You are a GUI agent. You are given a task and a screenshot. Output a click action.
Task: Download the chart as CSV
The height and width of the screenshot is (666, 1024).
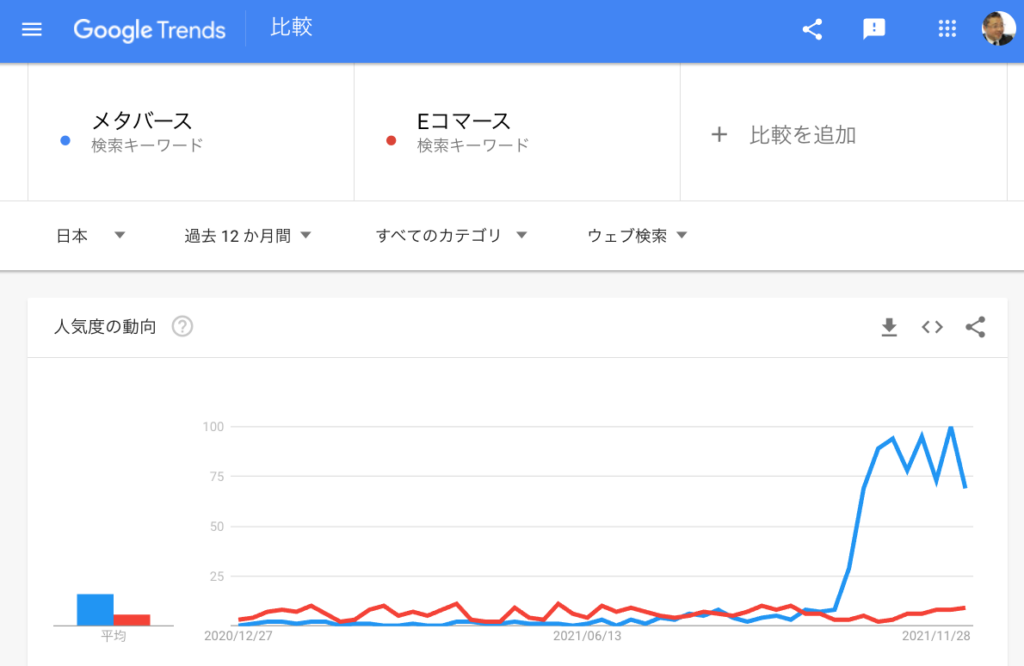click(x=889, y=327)
